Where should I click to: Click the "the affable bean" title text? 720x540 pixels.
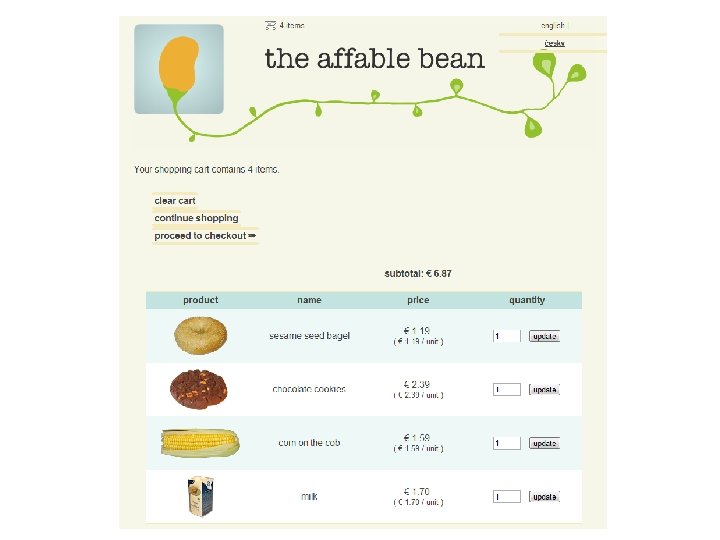(x=374, y=59)
